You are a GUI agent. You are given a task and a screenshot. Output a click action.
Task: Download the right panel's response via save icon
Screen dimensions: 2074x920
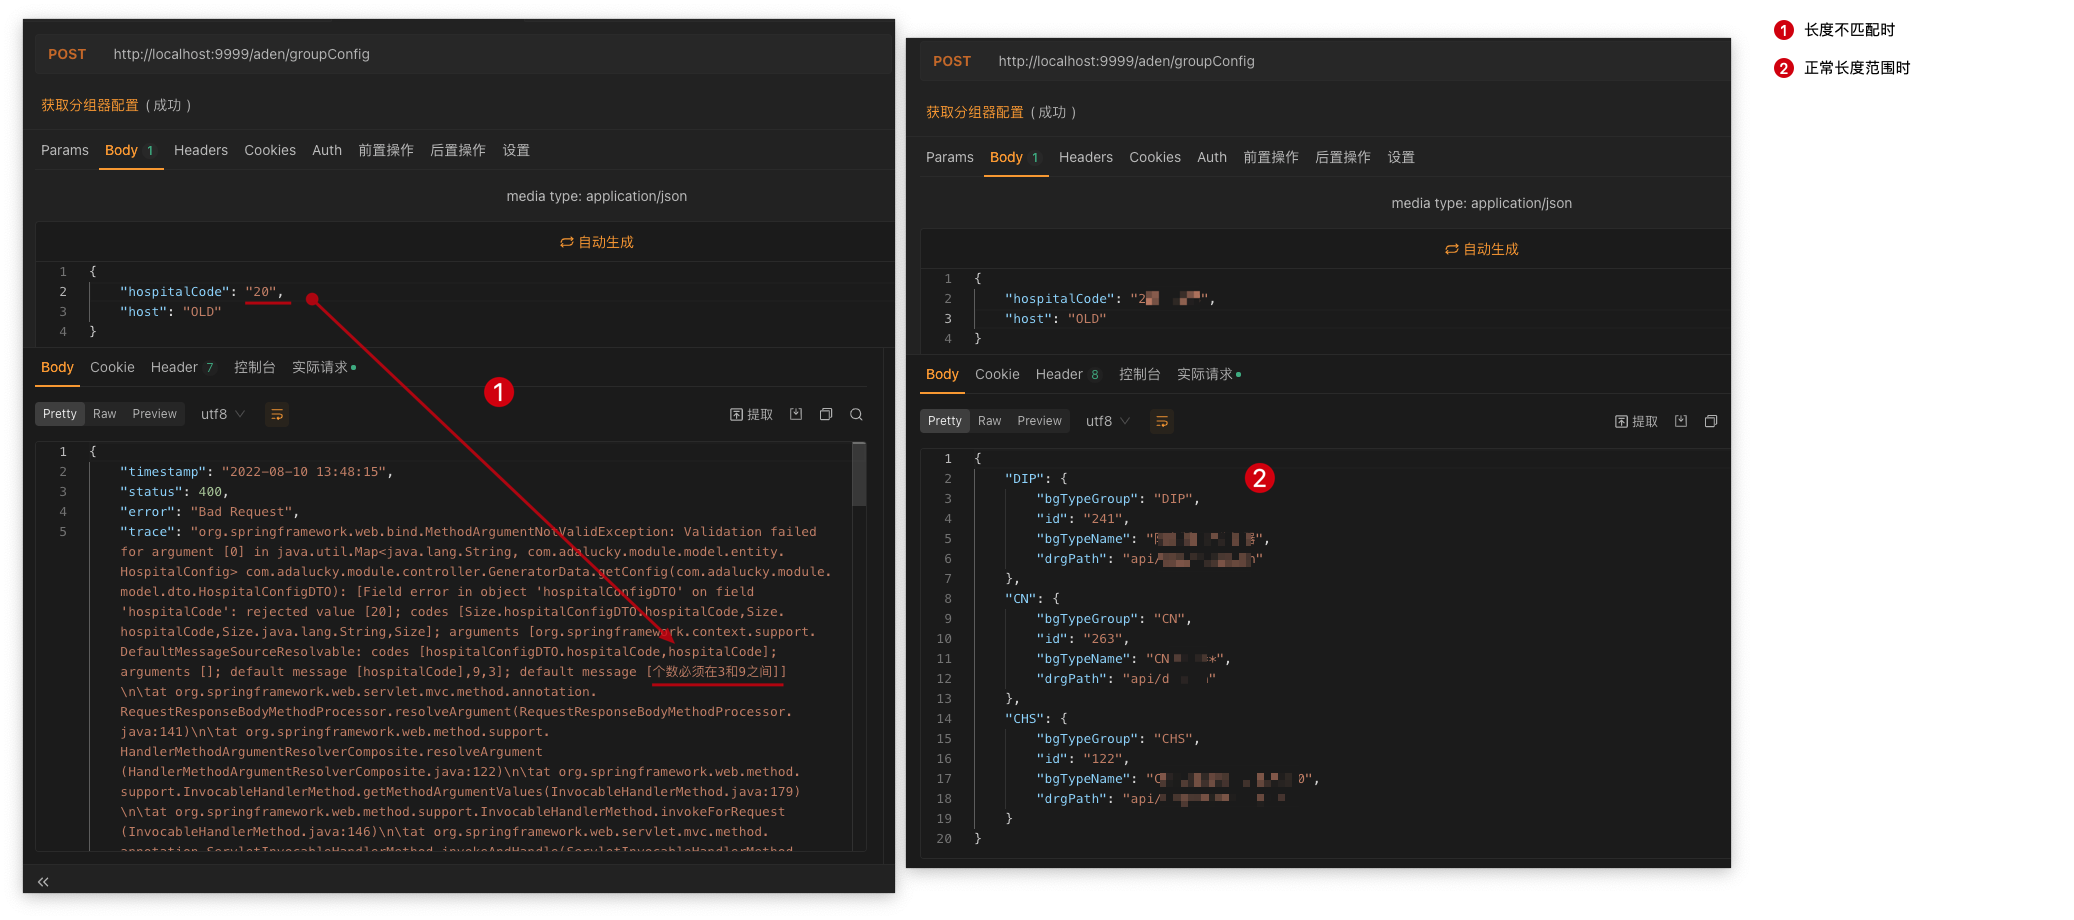[1681, 421]
